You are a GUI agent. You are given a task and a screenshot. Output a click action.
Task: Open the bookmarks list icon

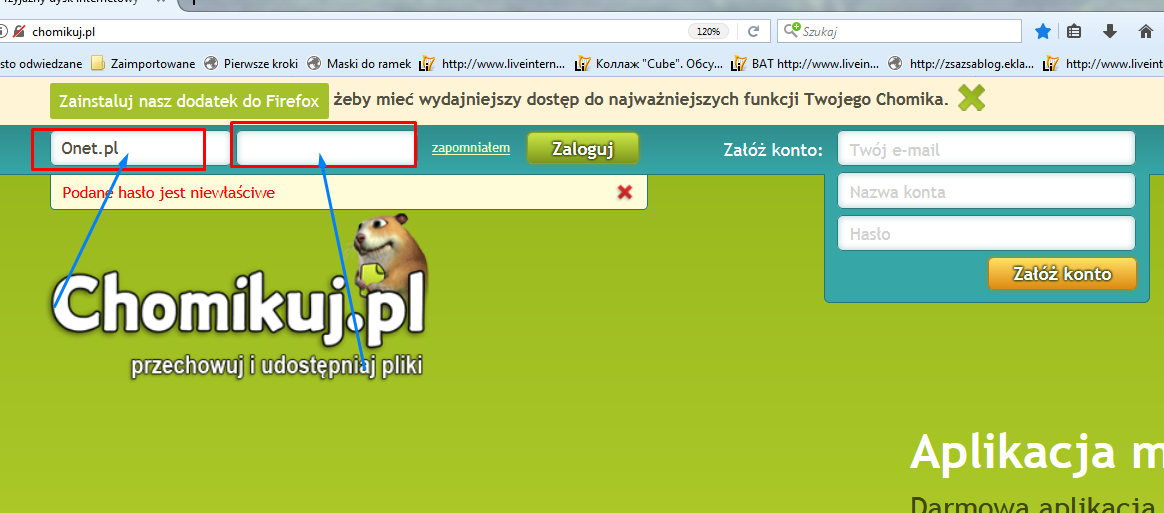1074,31
